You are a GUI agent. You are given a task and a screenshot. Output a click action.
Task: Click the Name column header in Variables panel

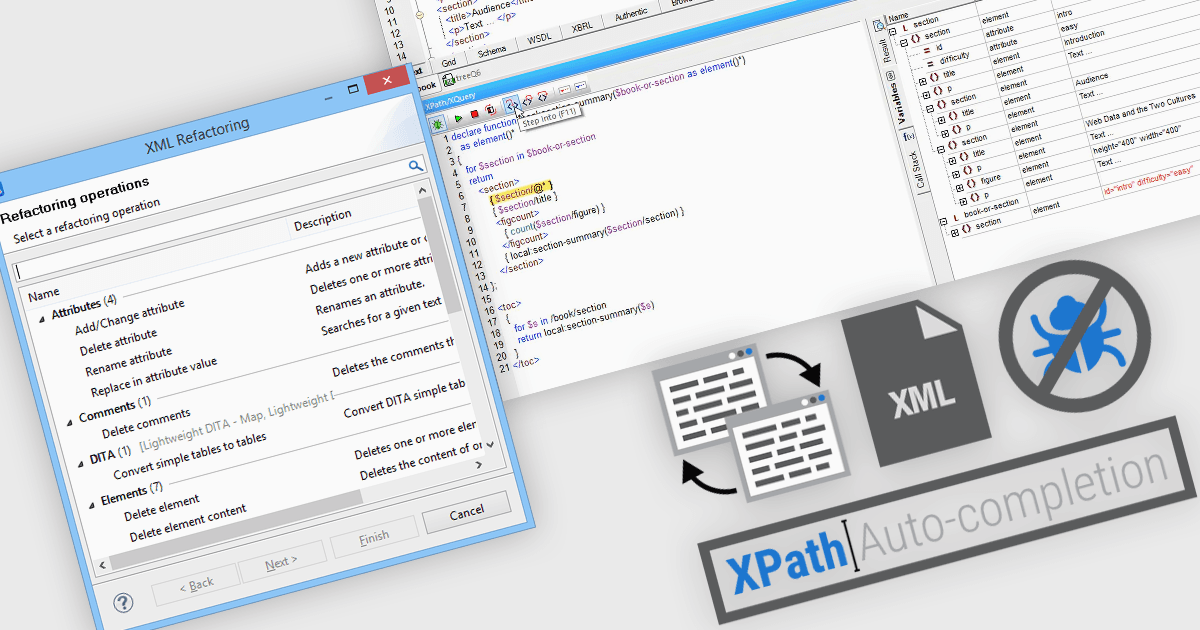pos(899,16)
